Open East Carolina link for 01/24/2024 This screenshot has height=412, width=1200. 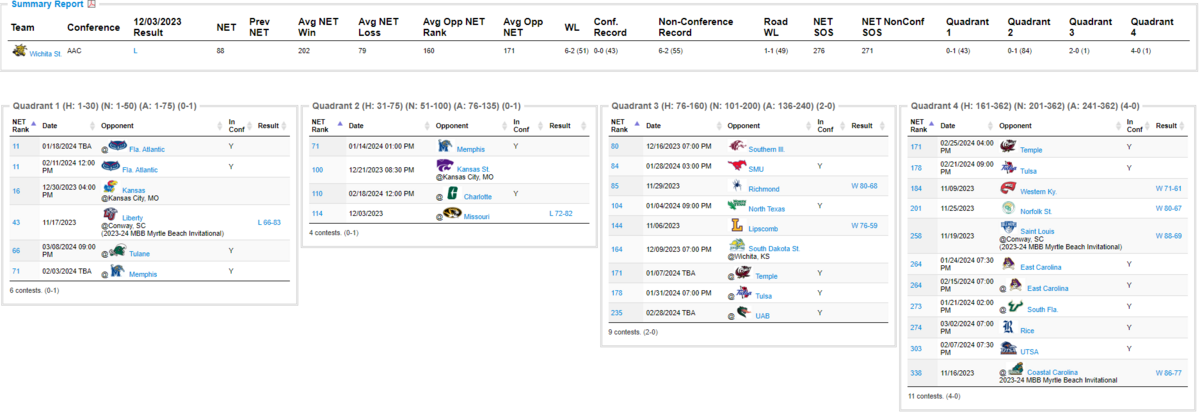1041,267
